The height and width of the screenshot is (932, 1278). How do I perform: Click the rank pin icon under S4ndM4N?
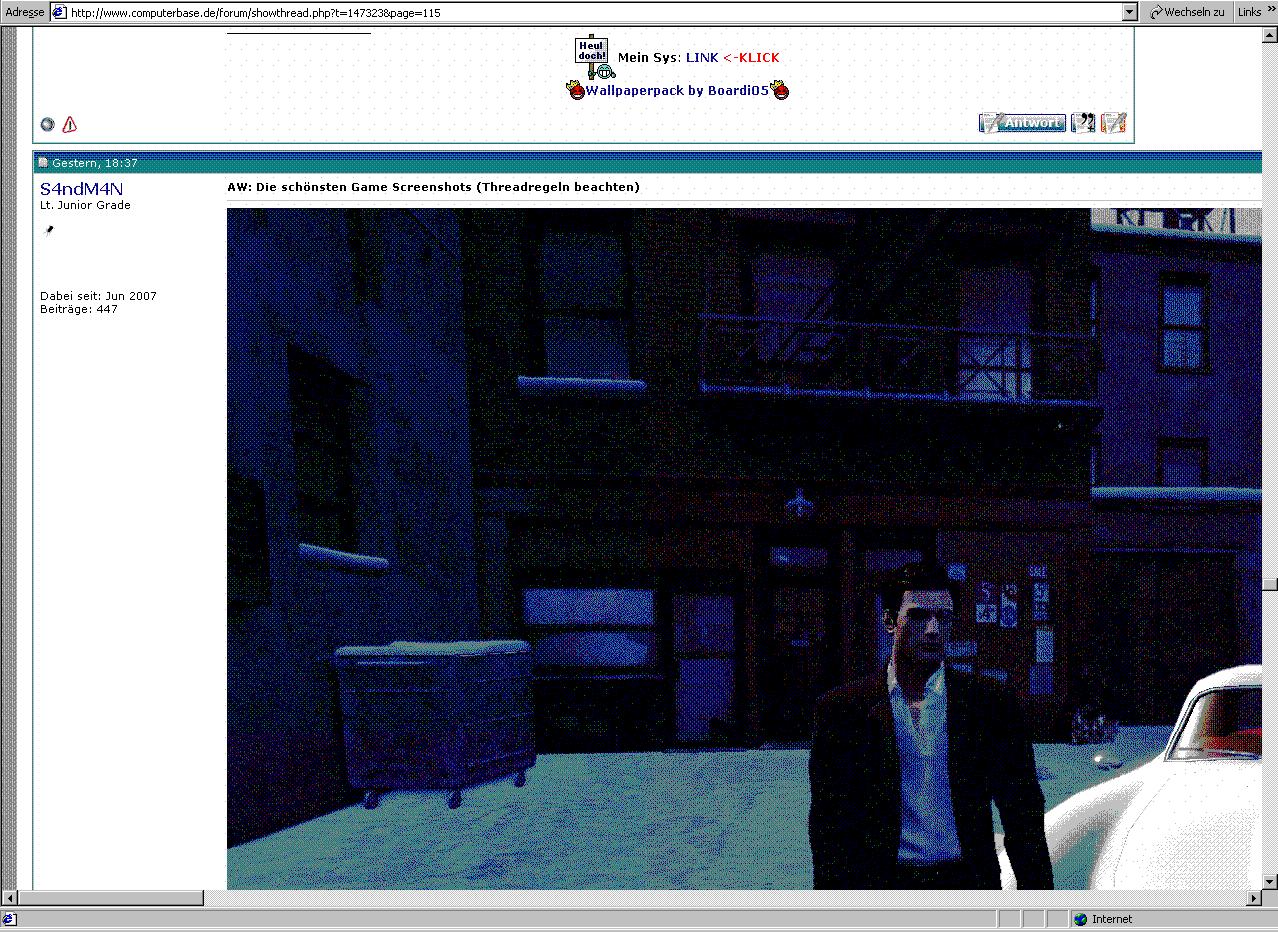point(49,230)
